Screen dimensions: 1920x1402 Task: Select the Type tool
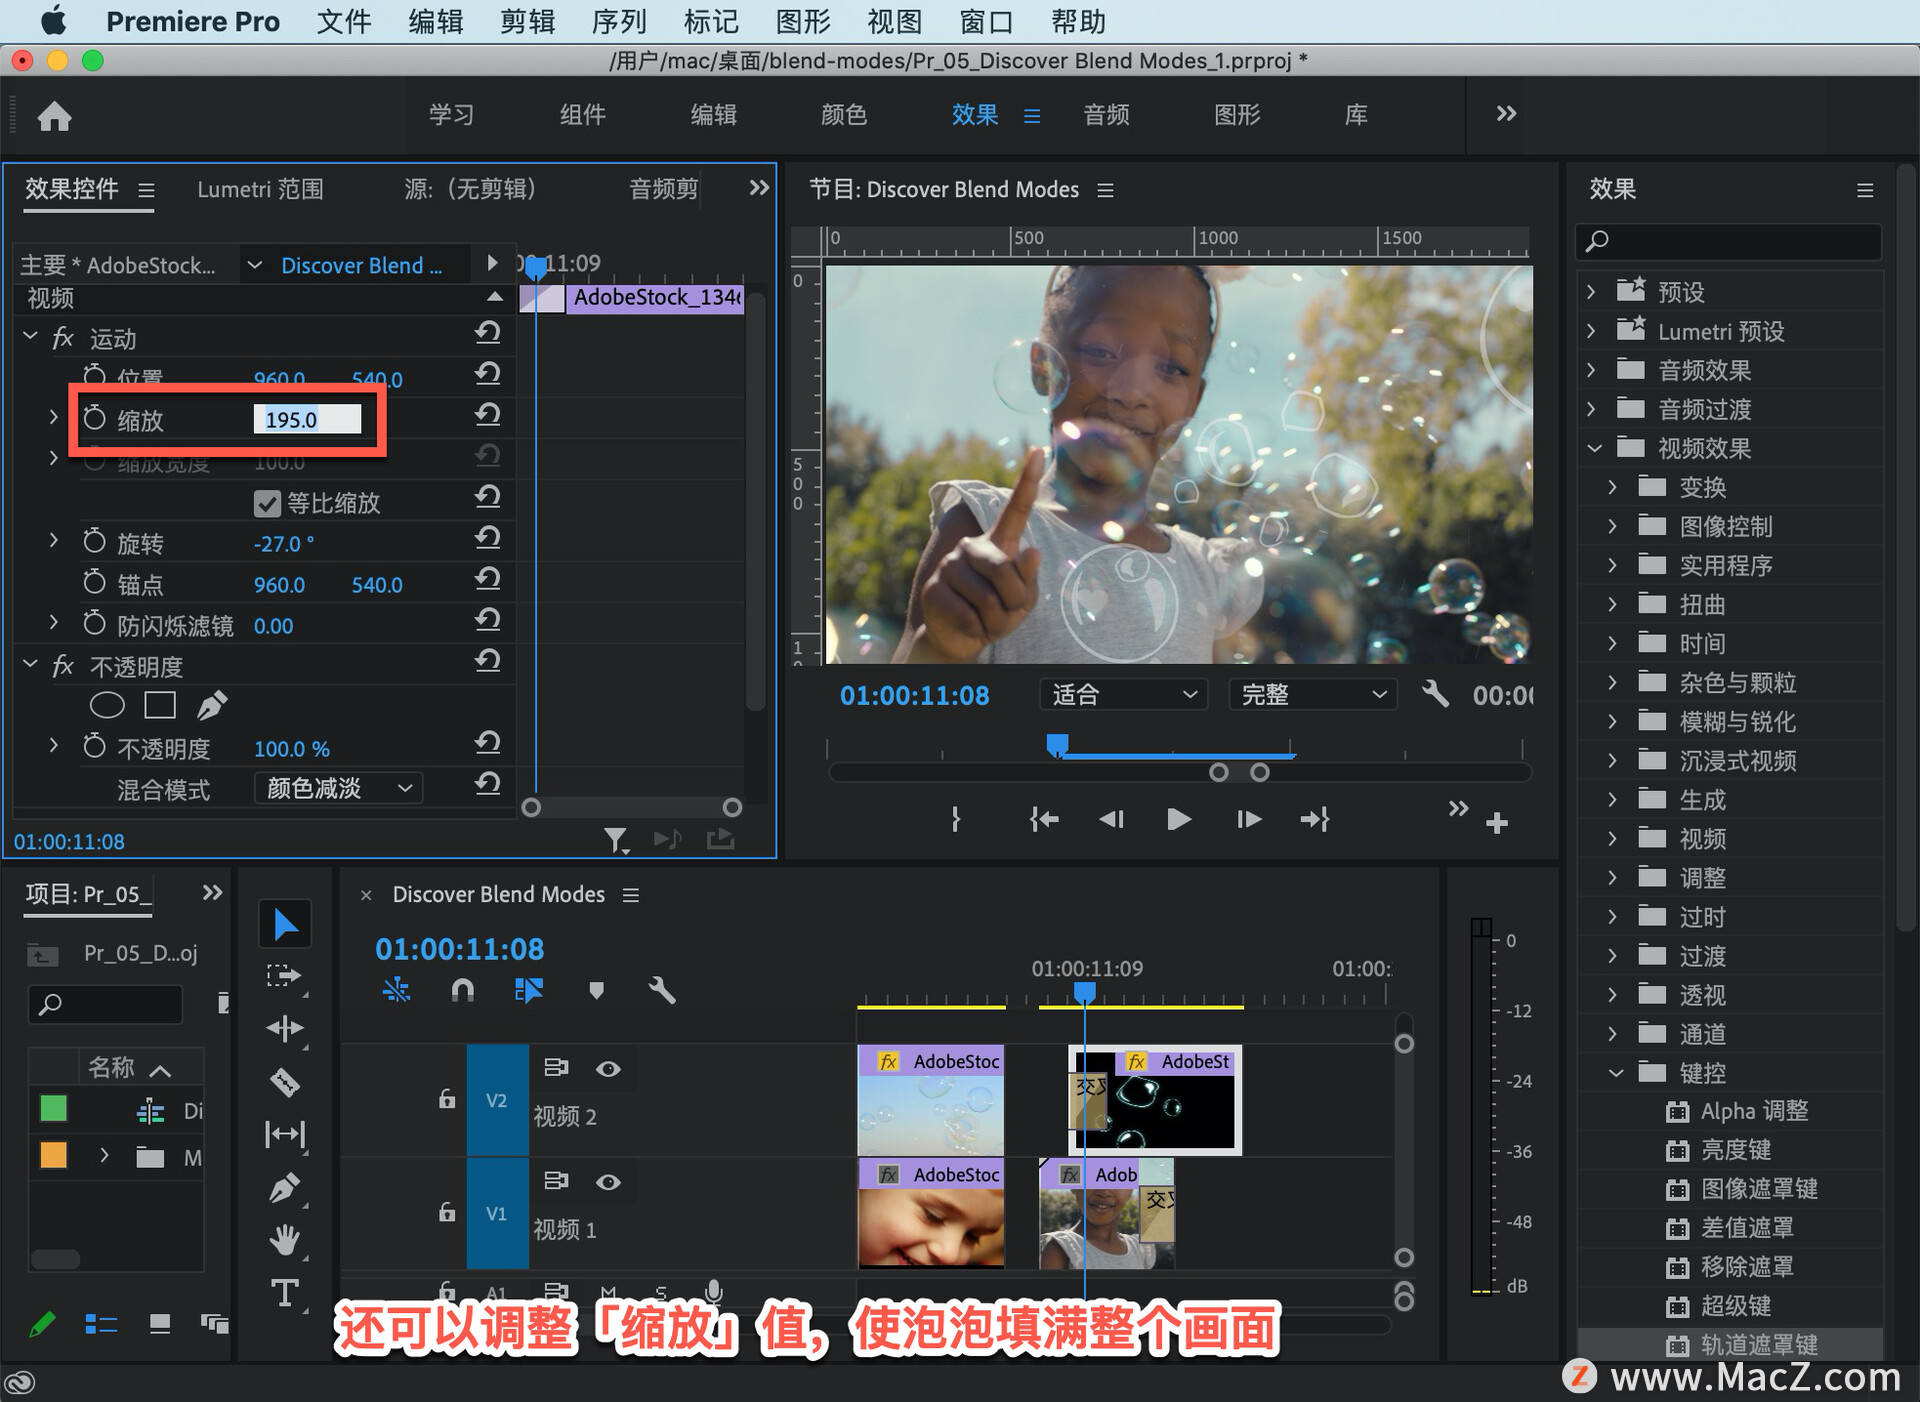tap(285, 1293)
